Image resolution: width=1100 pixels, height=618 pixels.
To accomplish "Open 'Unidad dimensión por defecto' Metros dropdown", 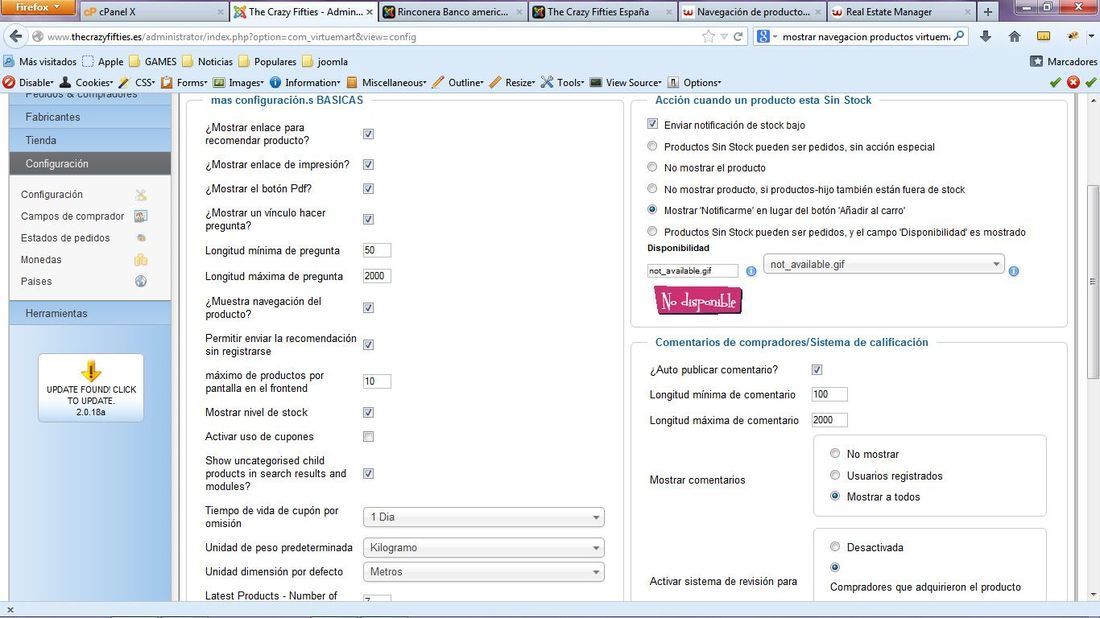I will (x=483, y=572).
